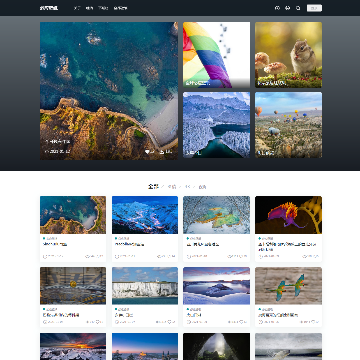Click the heart icon on white cliffs card
Image resolution: width=360 pixels, height=360 pixels.
pyautogui.click(x=169, y=322)
